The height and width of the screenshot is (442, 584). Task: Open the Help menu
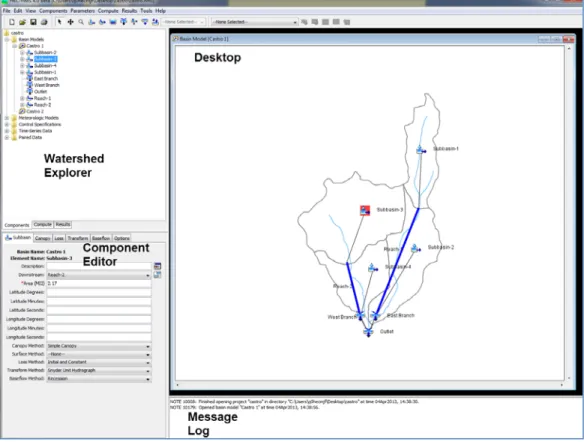(x=161, y=11)
